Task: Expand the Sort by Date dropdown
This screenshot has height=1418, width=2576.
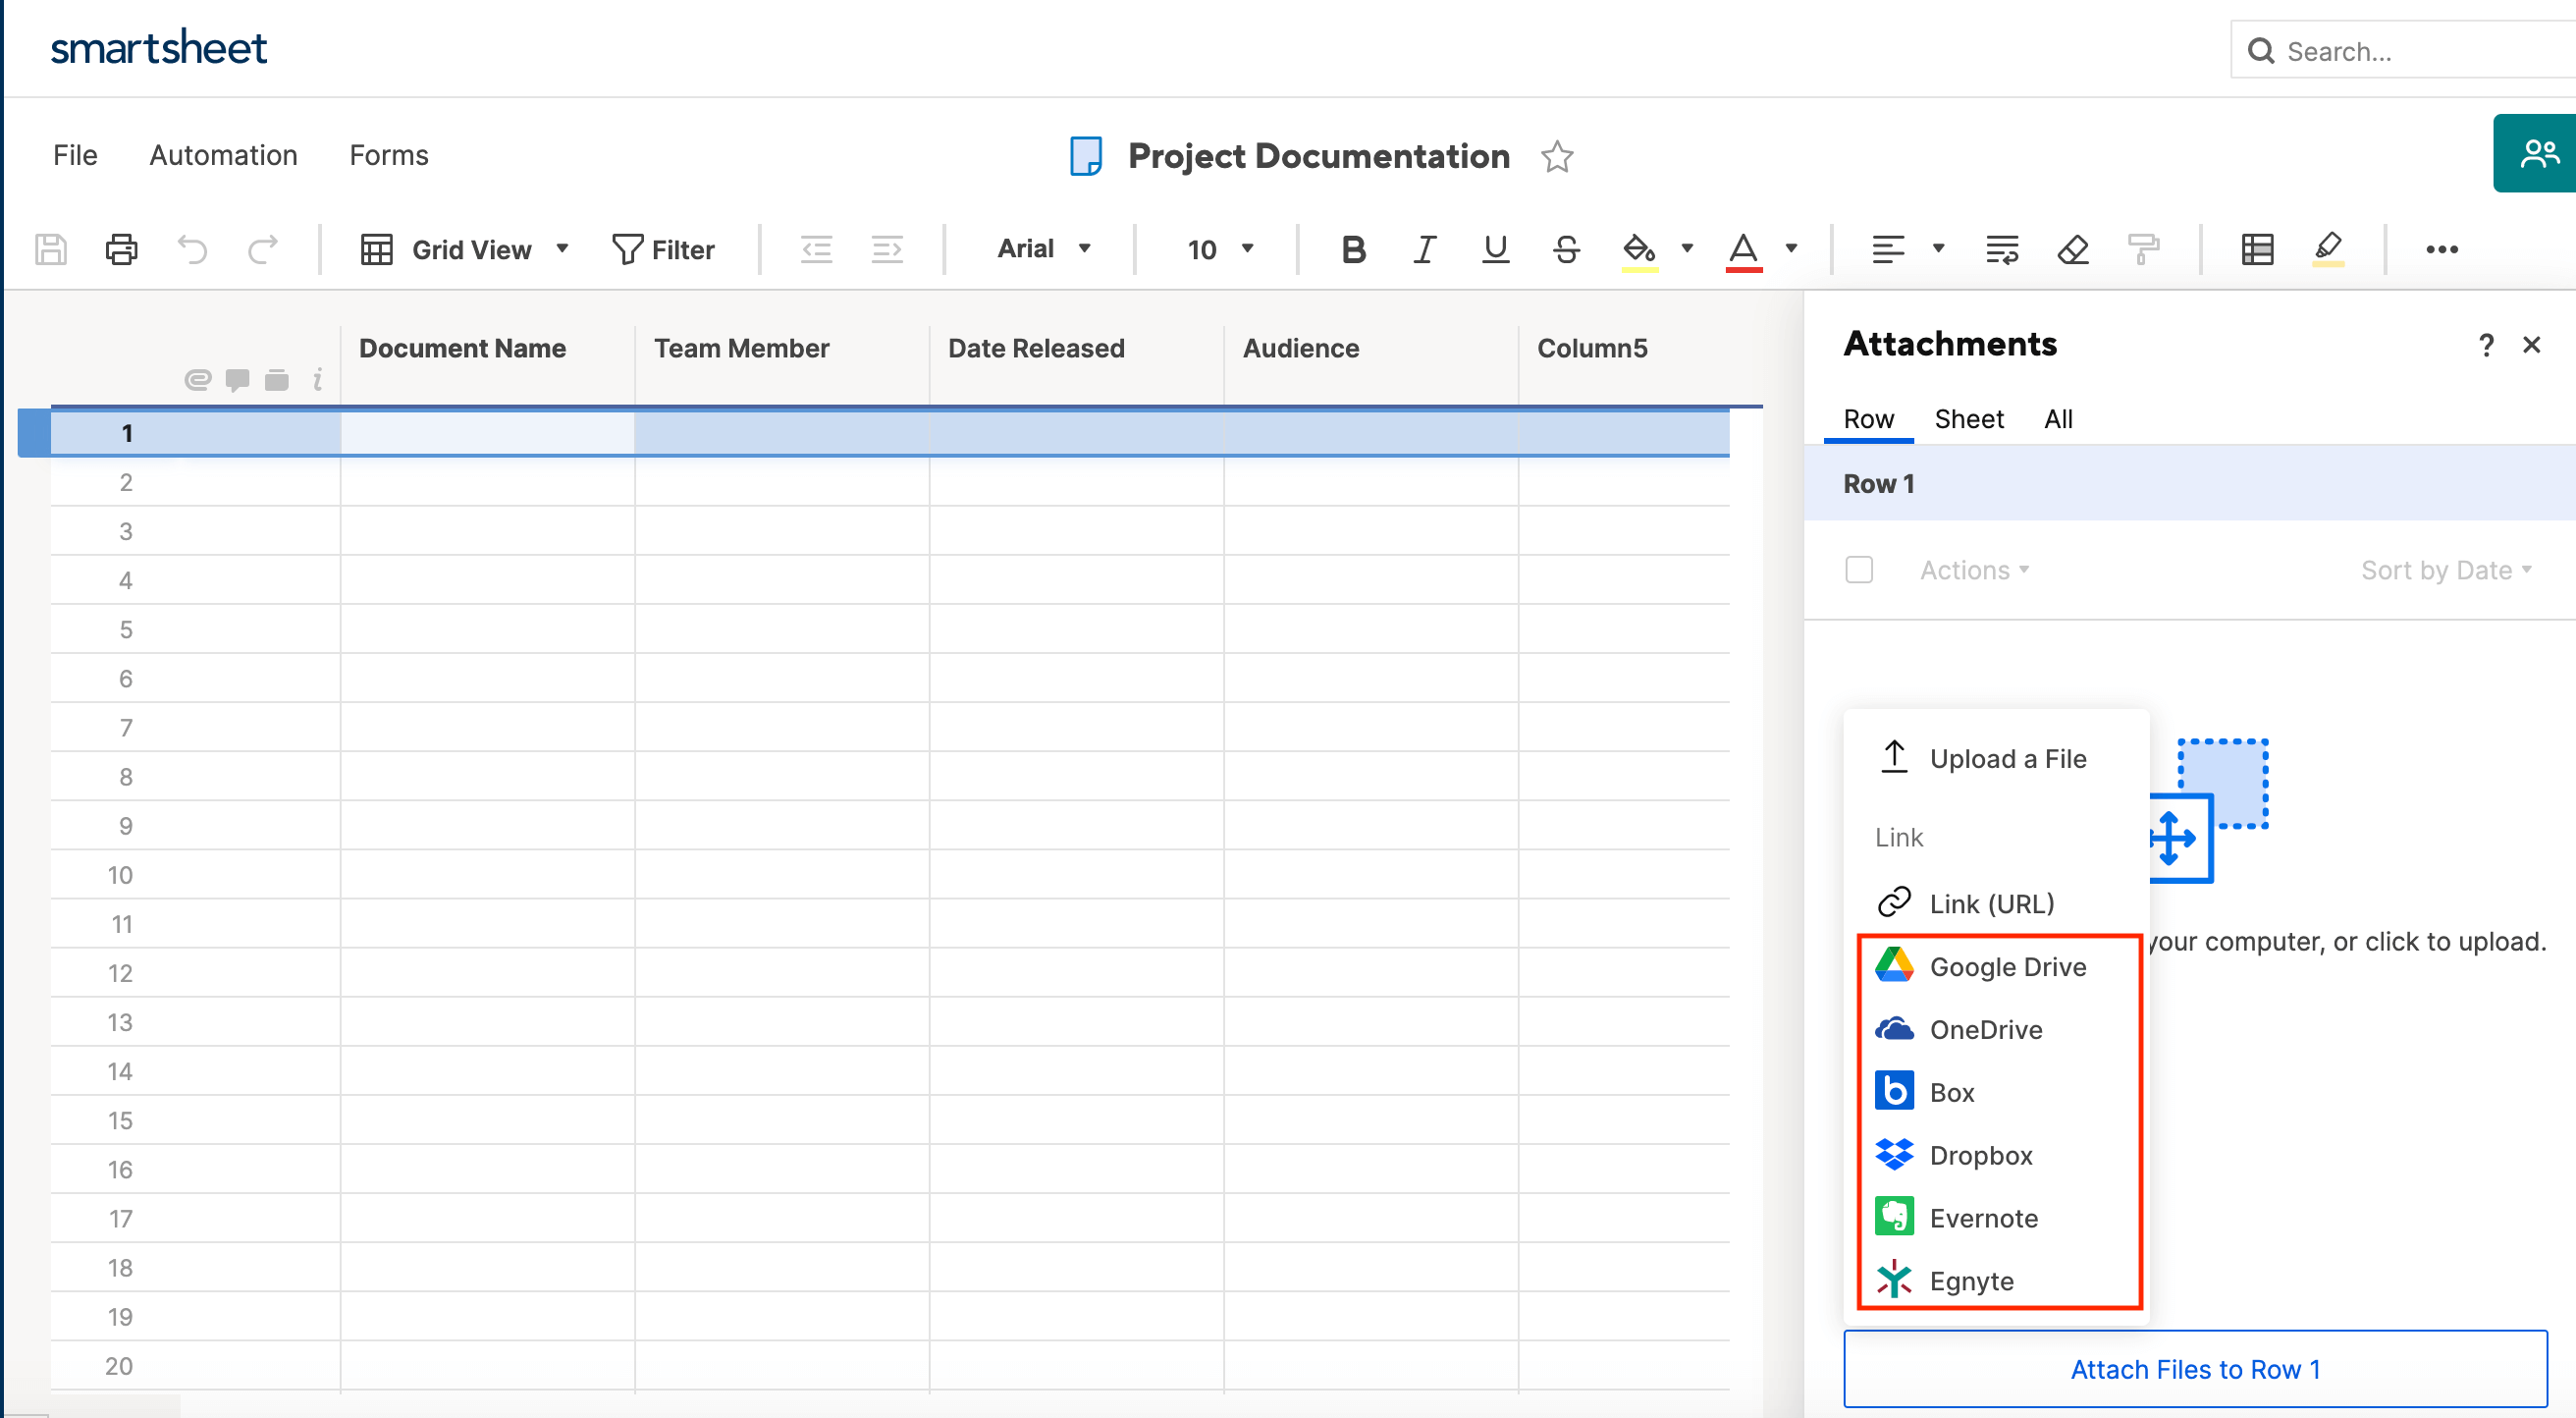Action: click(x=2445, y=570)
